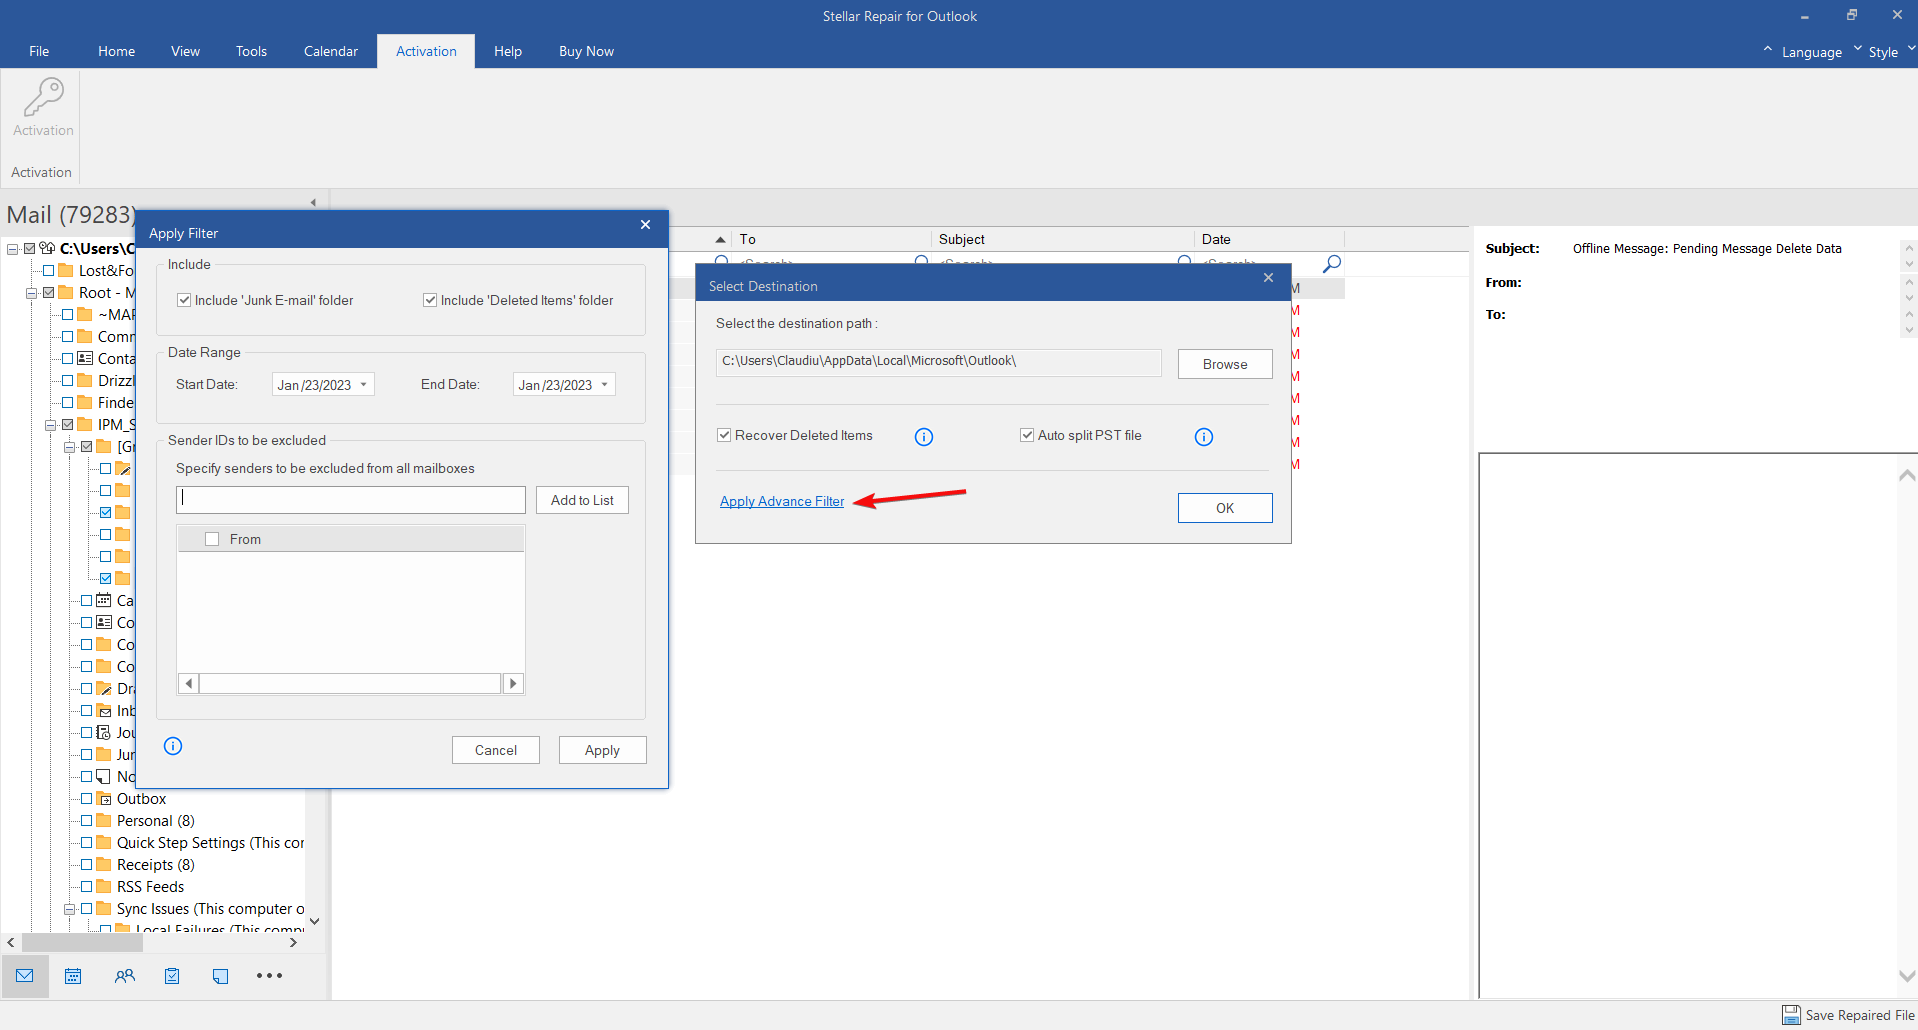This screenshot has height=1030, width=1918.
Task: Click OK in Select Destination dialog
Action: [1225, 508]
